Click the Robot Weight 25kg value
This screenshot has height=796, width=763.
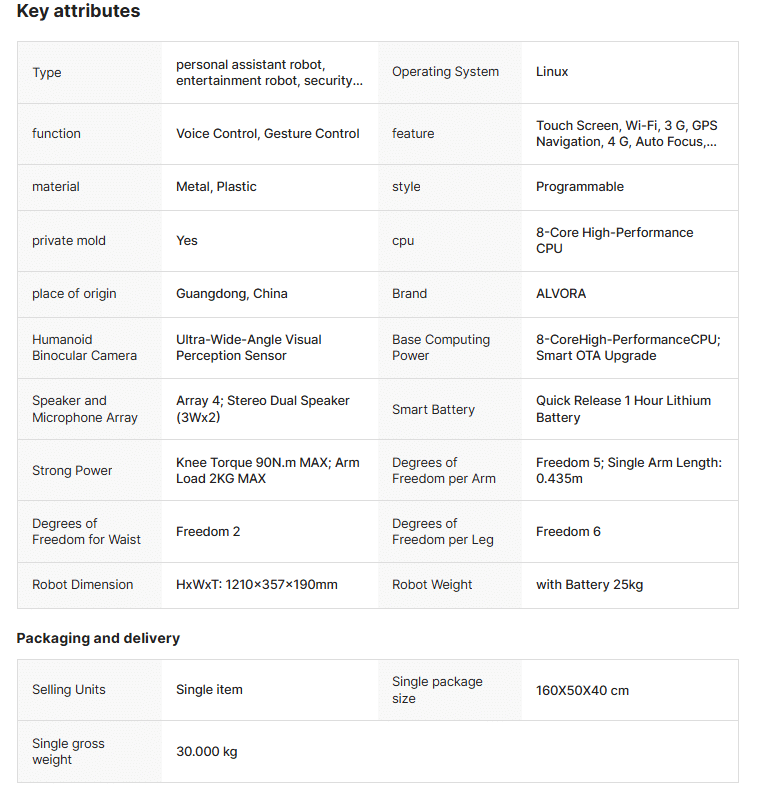click(x=589, y=584)
